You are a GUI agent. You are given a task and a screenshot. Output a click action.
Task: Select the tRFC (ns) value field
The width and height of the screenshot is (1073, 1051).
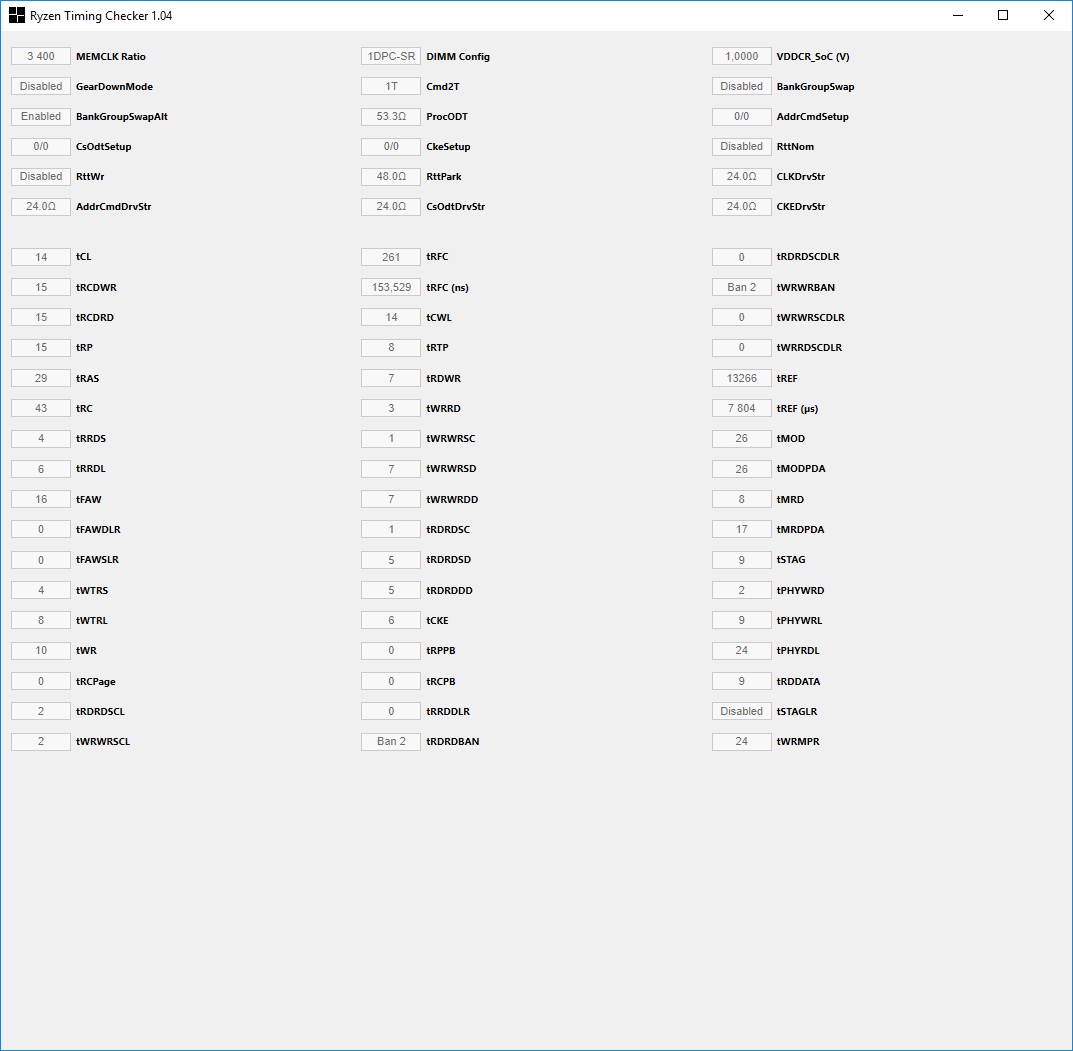(x=391, y=287)
